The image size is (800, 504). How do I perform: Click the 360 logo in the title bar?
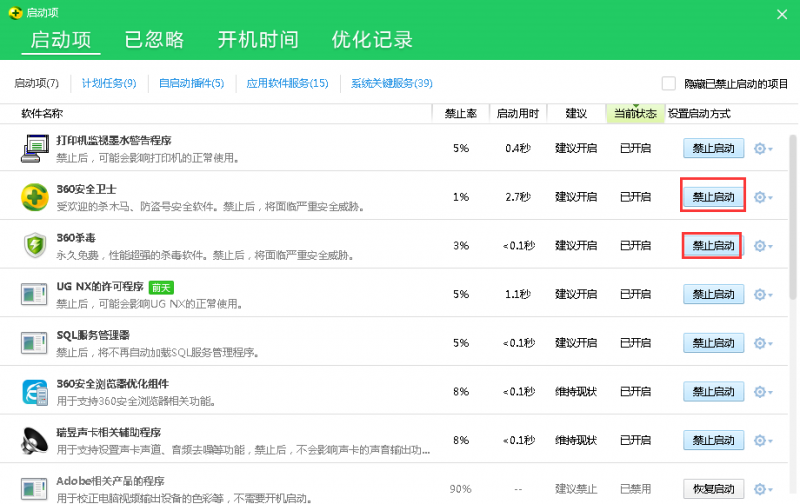15,13
